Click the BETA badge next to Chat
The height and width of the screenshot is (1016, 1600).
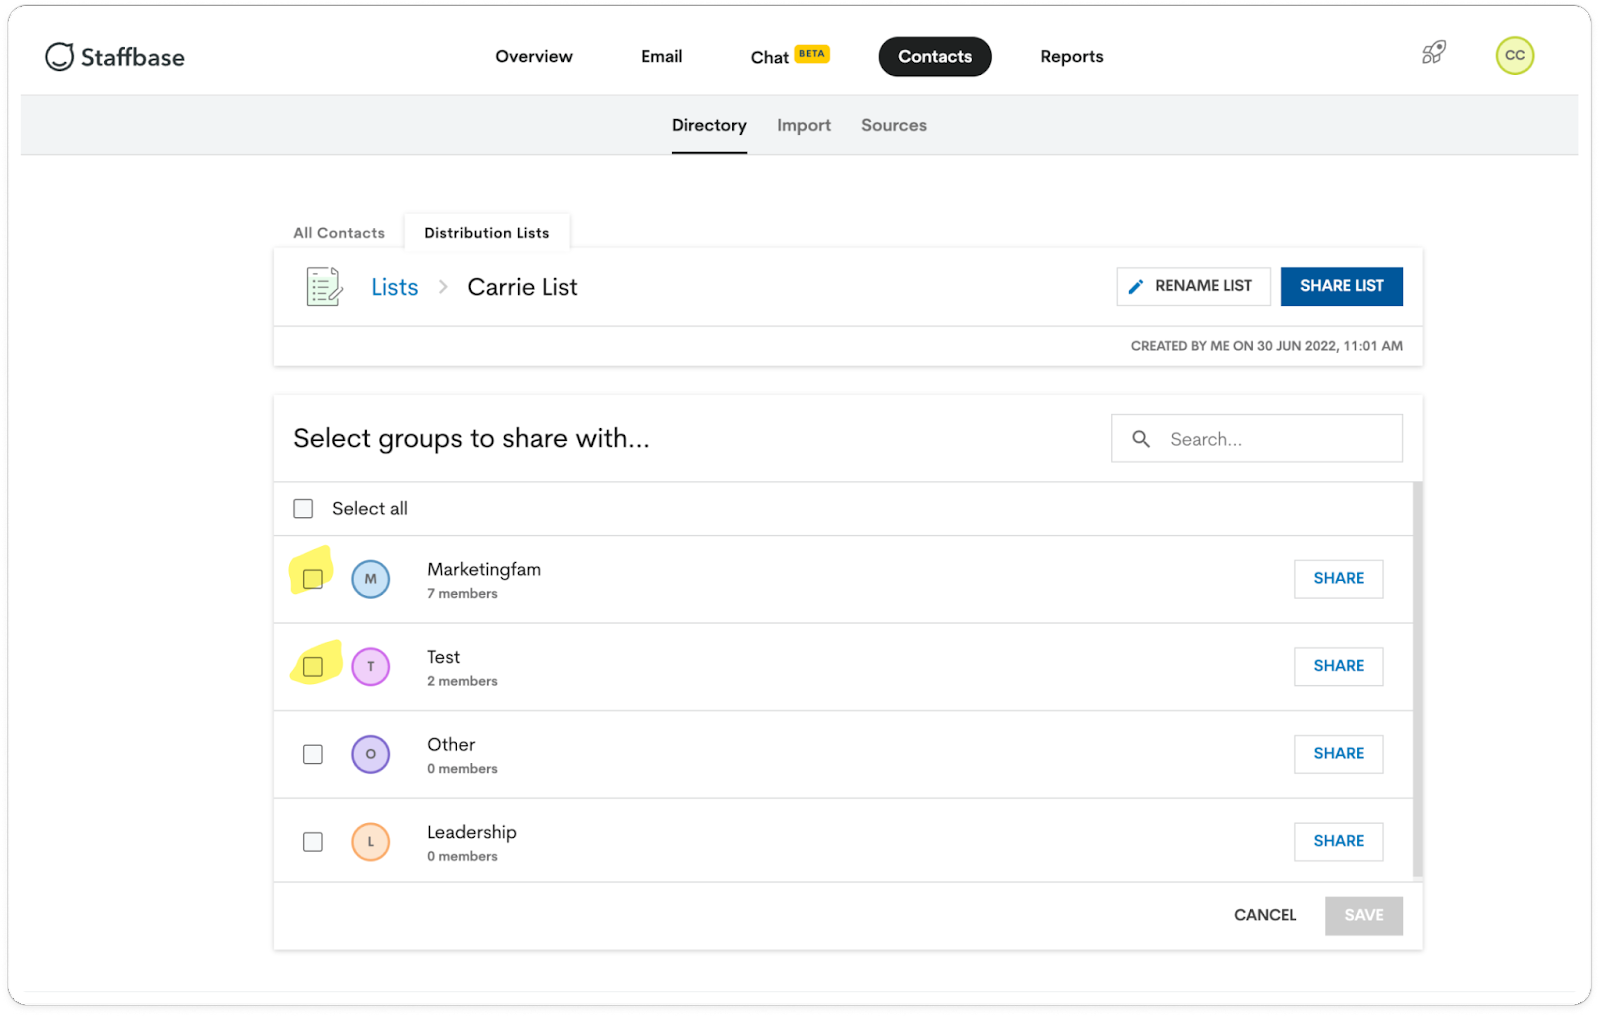[812, 54]
